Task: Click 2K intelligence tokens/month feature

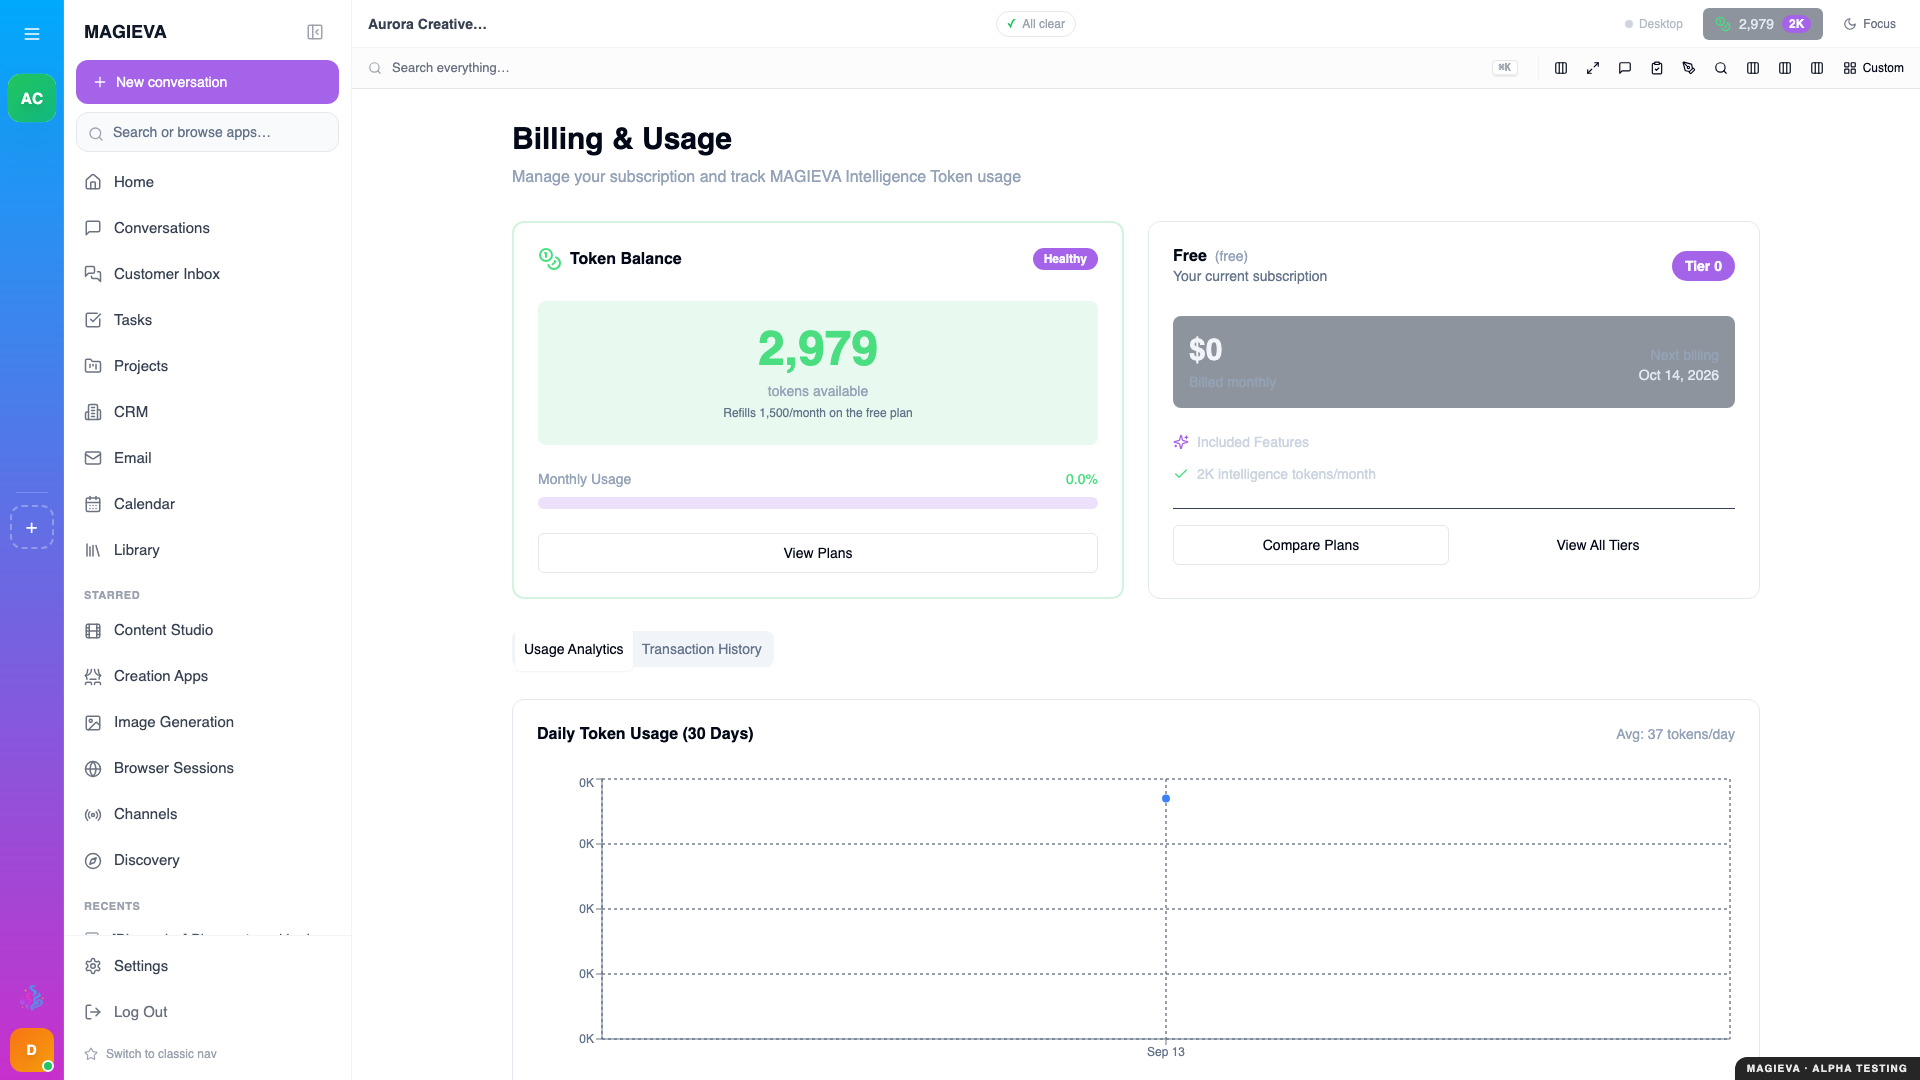Action: (x=1286, y=474)
